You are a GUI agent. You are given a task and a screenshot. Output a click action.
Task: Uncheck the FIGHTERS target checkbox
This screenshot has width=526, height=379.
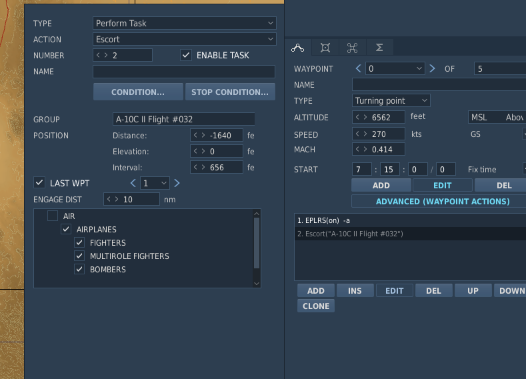(80, 242)
